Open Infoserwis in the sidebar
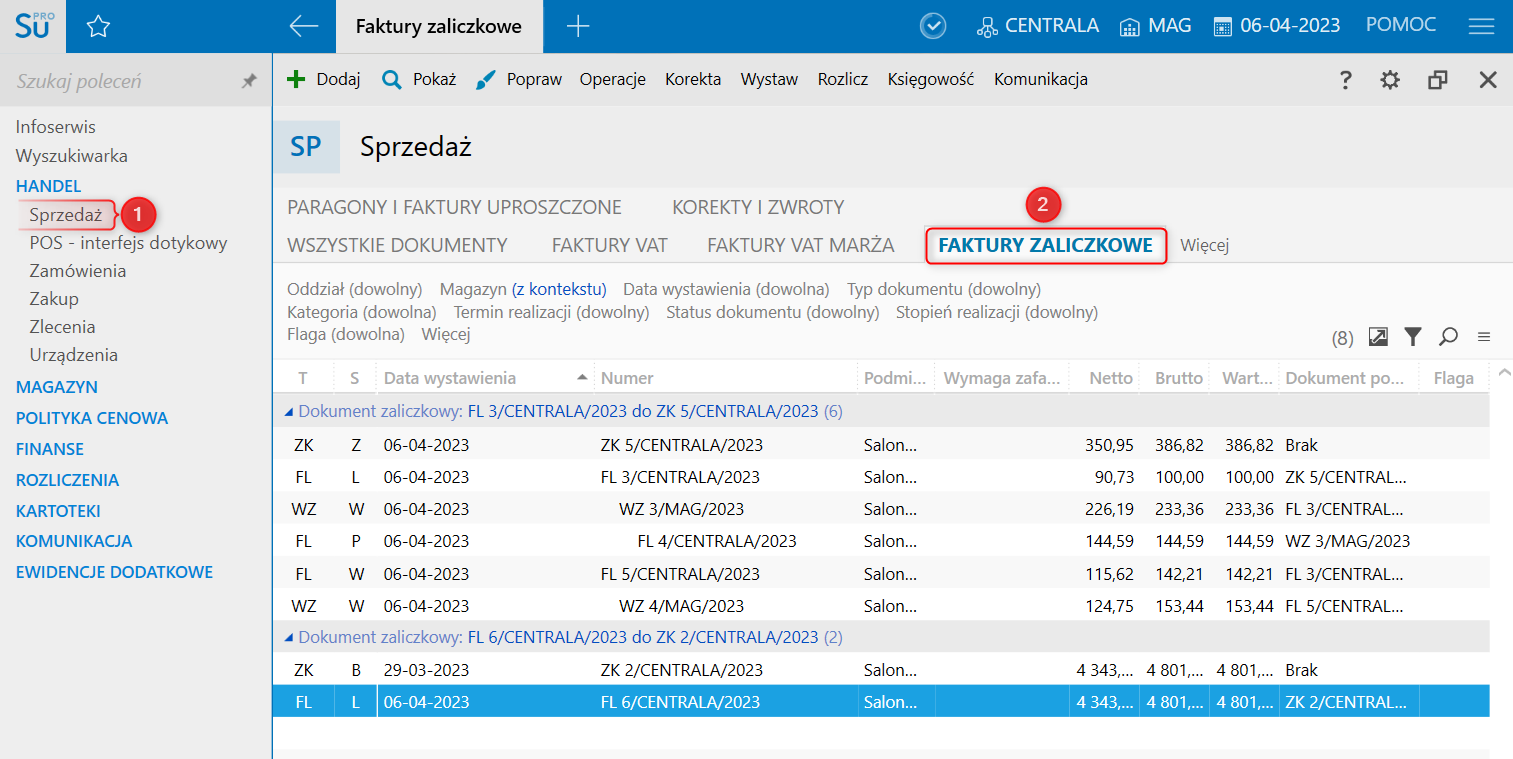This screenshot has width=1513, height=759. click(x=56, y=127)
